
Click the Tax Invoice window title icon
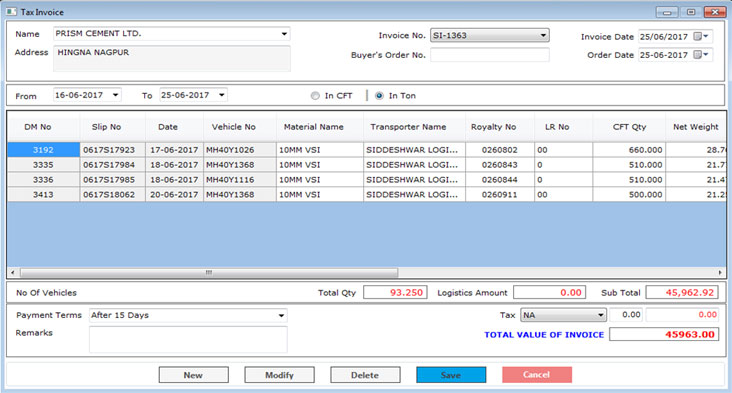coord(11,12)
